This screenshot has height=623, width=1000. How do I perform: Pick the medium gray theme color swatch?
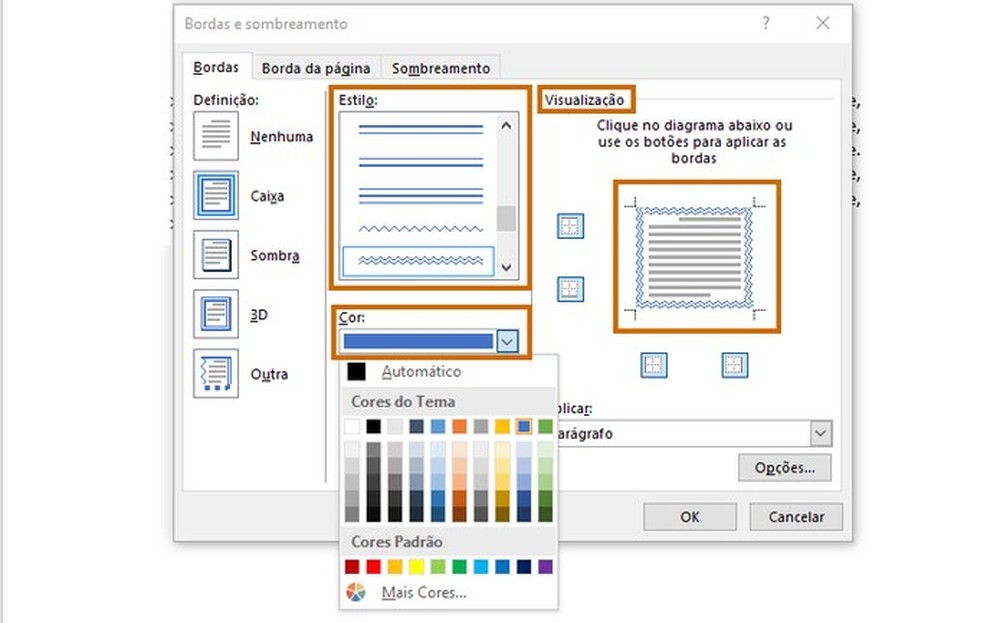481,427
